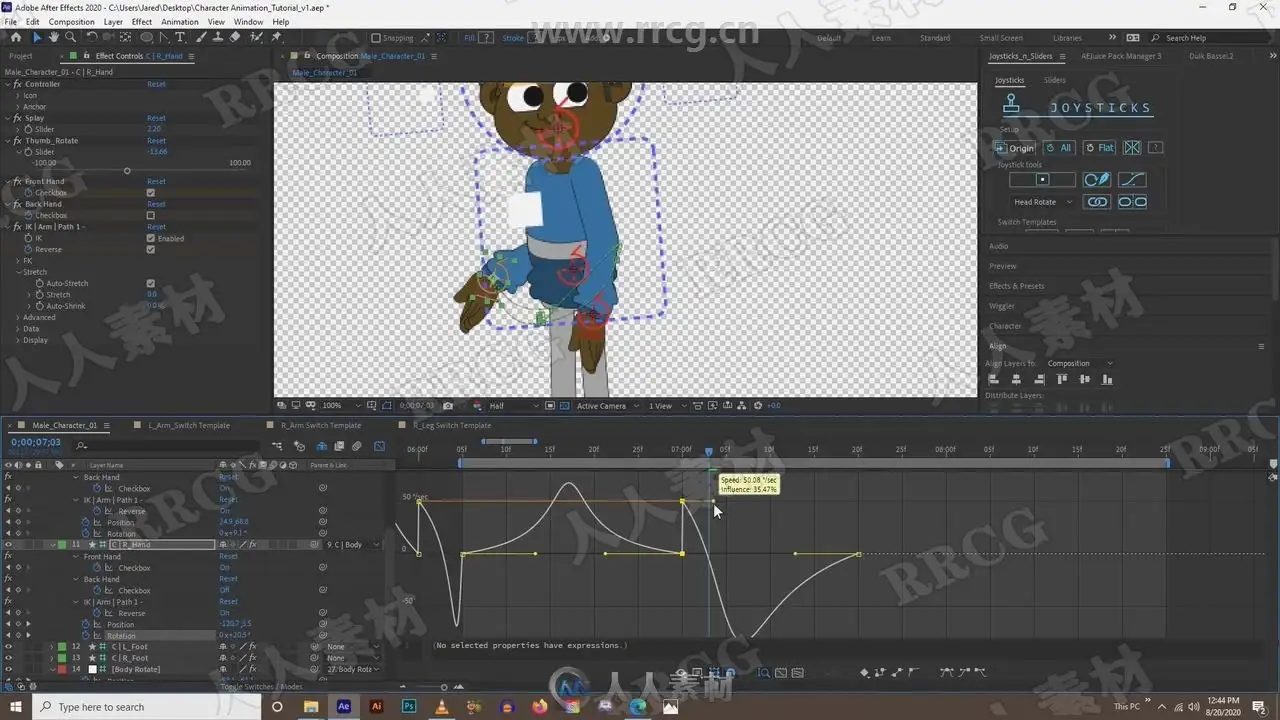Screen dimensions: 1280x720
Task: Expand the Display group in Effect Controls
Action: point(18,340)
